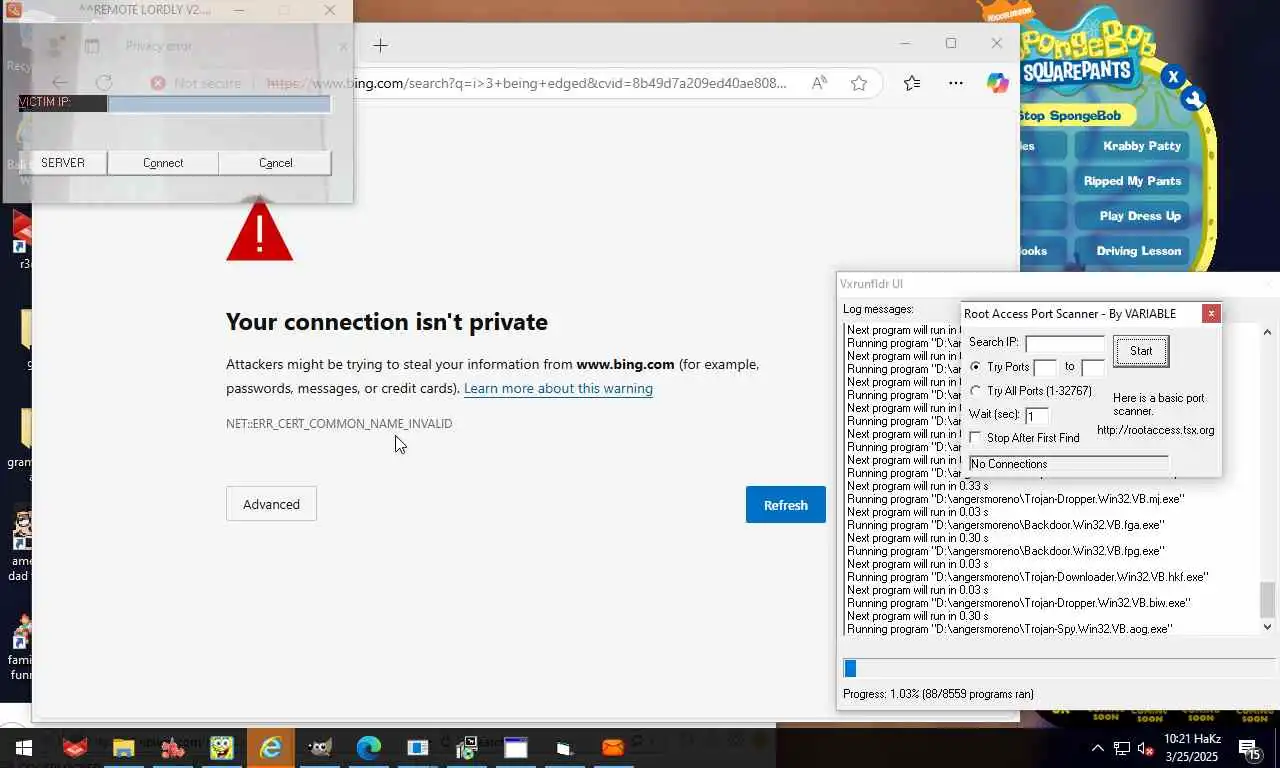Open the SpongeBob taskbar application

pos(222,747)
